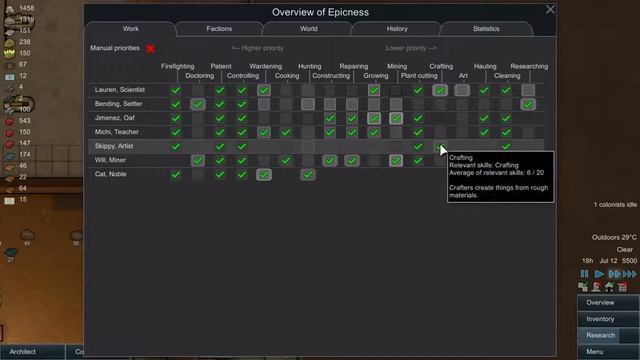Toggle the first small icon under the speed controls

coord(583,287)
